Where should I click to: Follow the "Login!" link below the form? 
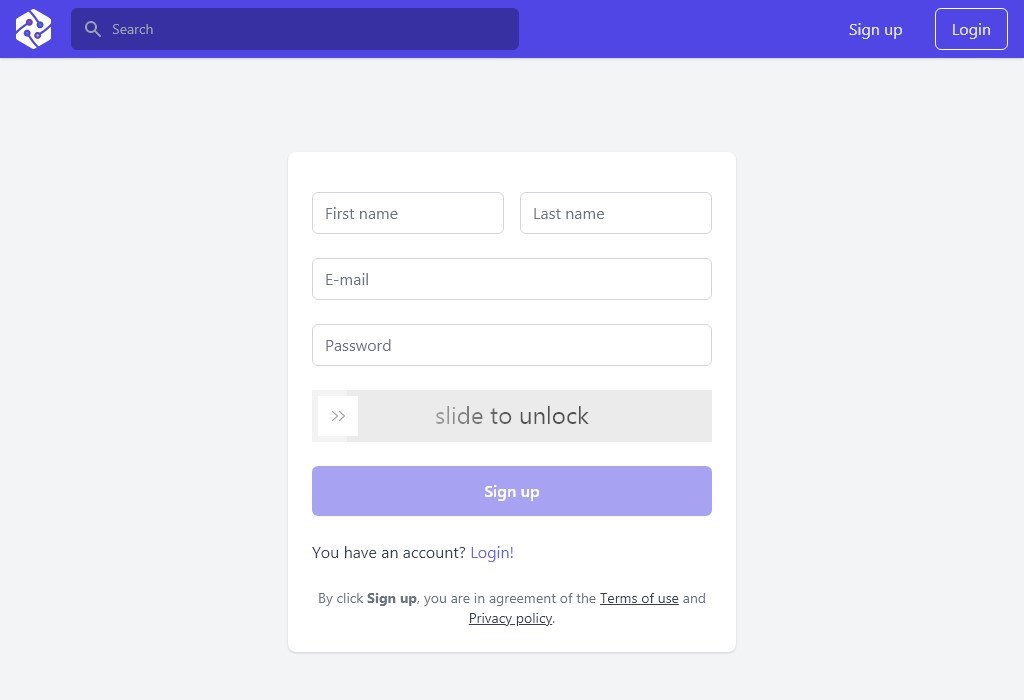(x=492, y=552)
